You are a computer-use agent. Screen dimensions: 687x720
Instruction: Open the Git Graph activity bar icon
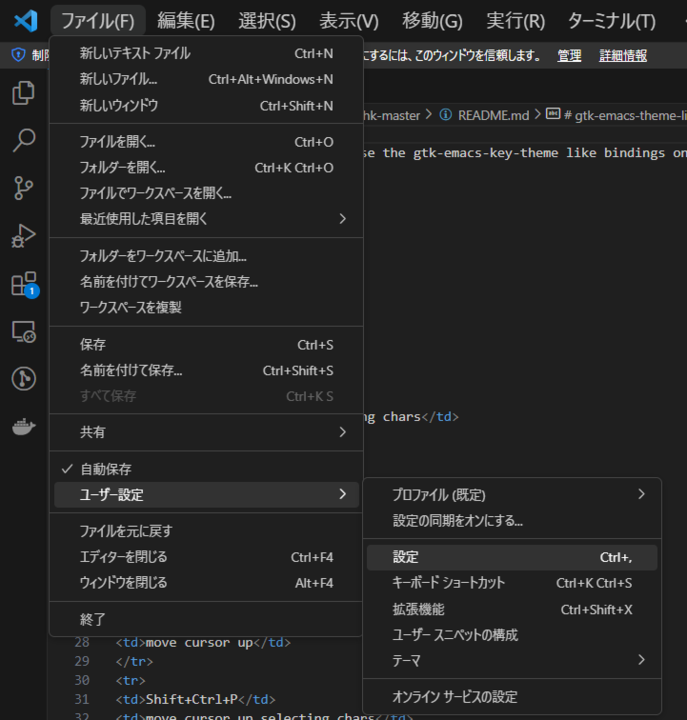(x=23, y=379)
